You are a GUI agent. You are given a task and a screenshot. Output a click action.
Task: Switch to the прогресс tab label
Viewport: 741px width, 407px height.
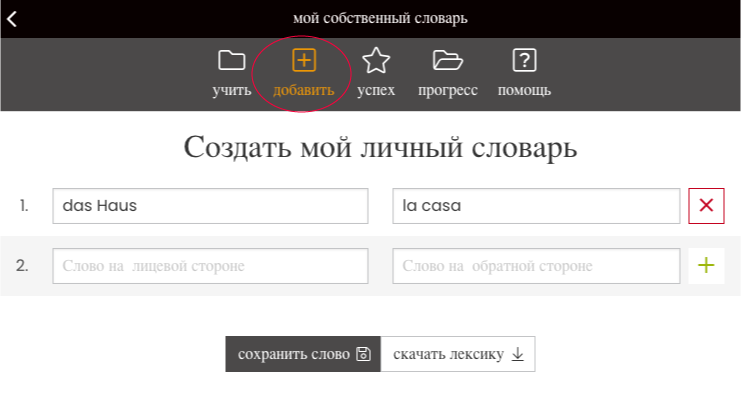448,90
